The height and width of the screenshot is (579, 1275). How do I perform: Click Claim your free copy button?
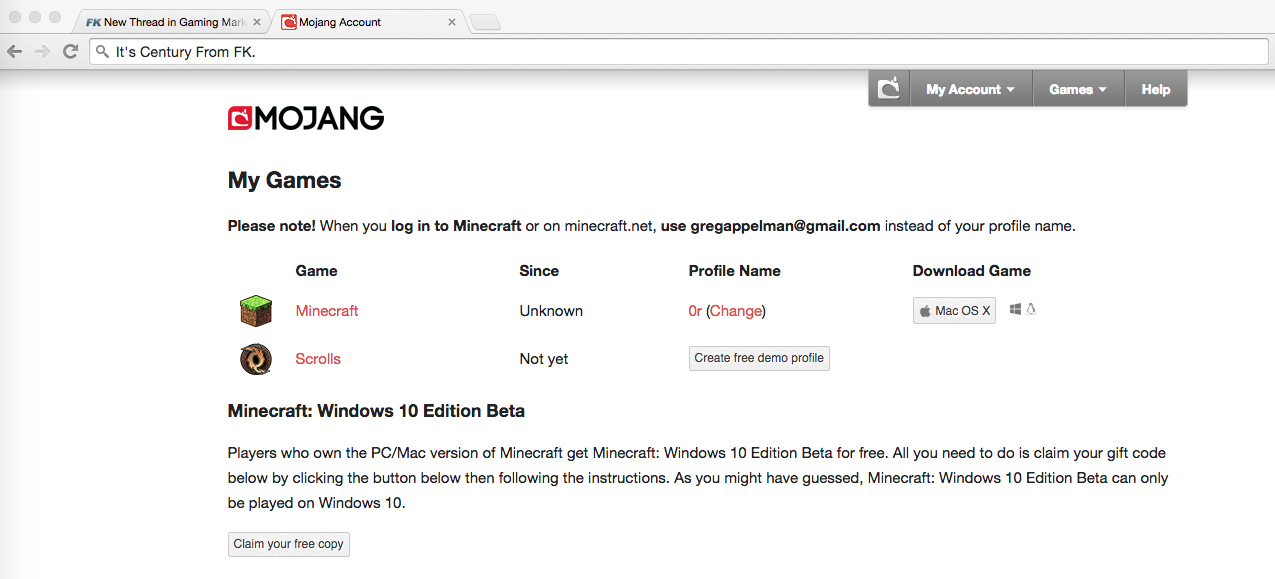point(289,544)
